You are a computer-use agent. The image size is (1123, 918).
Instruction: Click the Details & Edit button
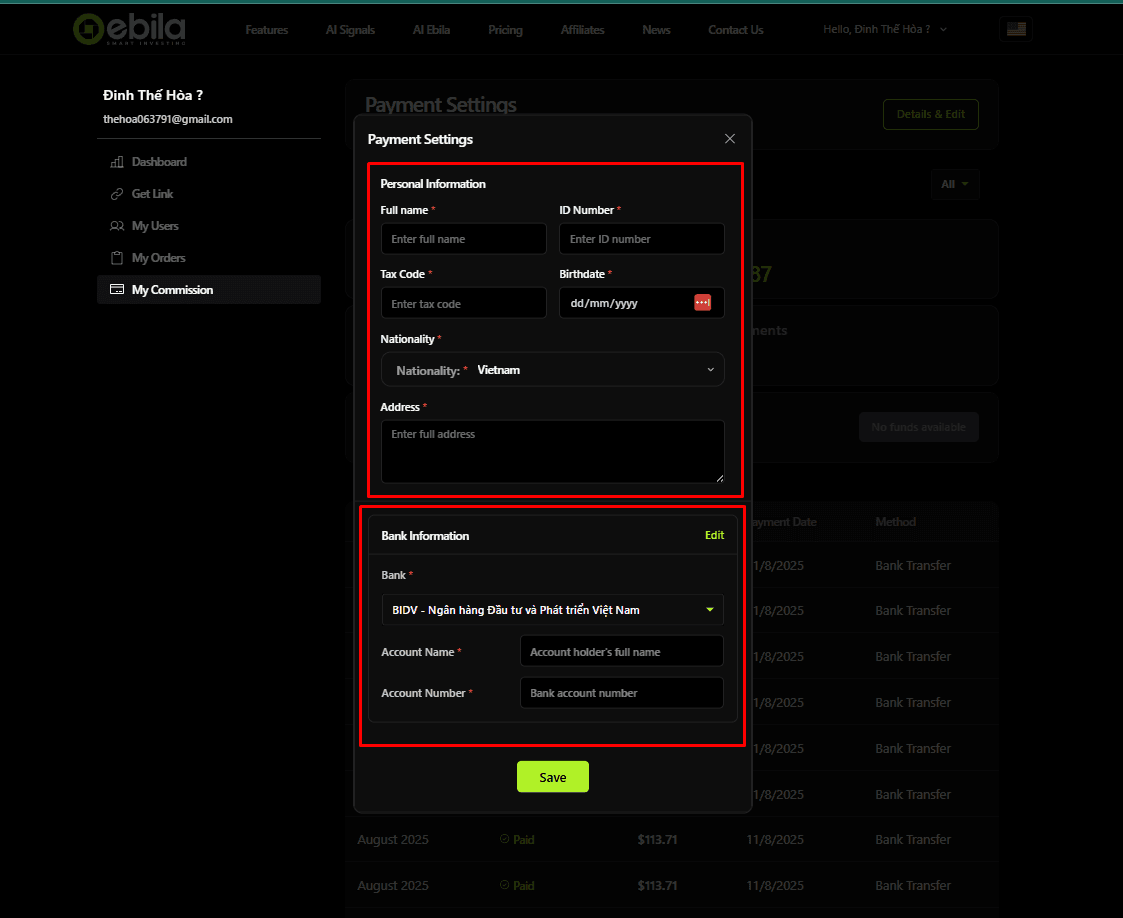click(930, 114)
